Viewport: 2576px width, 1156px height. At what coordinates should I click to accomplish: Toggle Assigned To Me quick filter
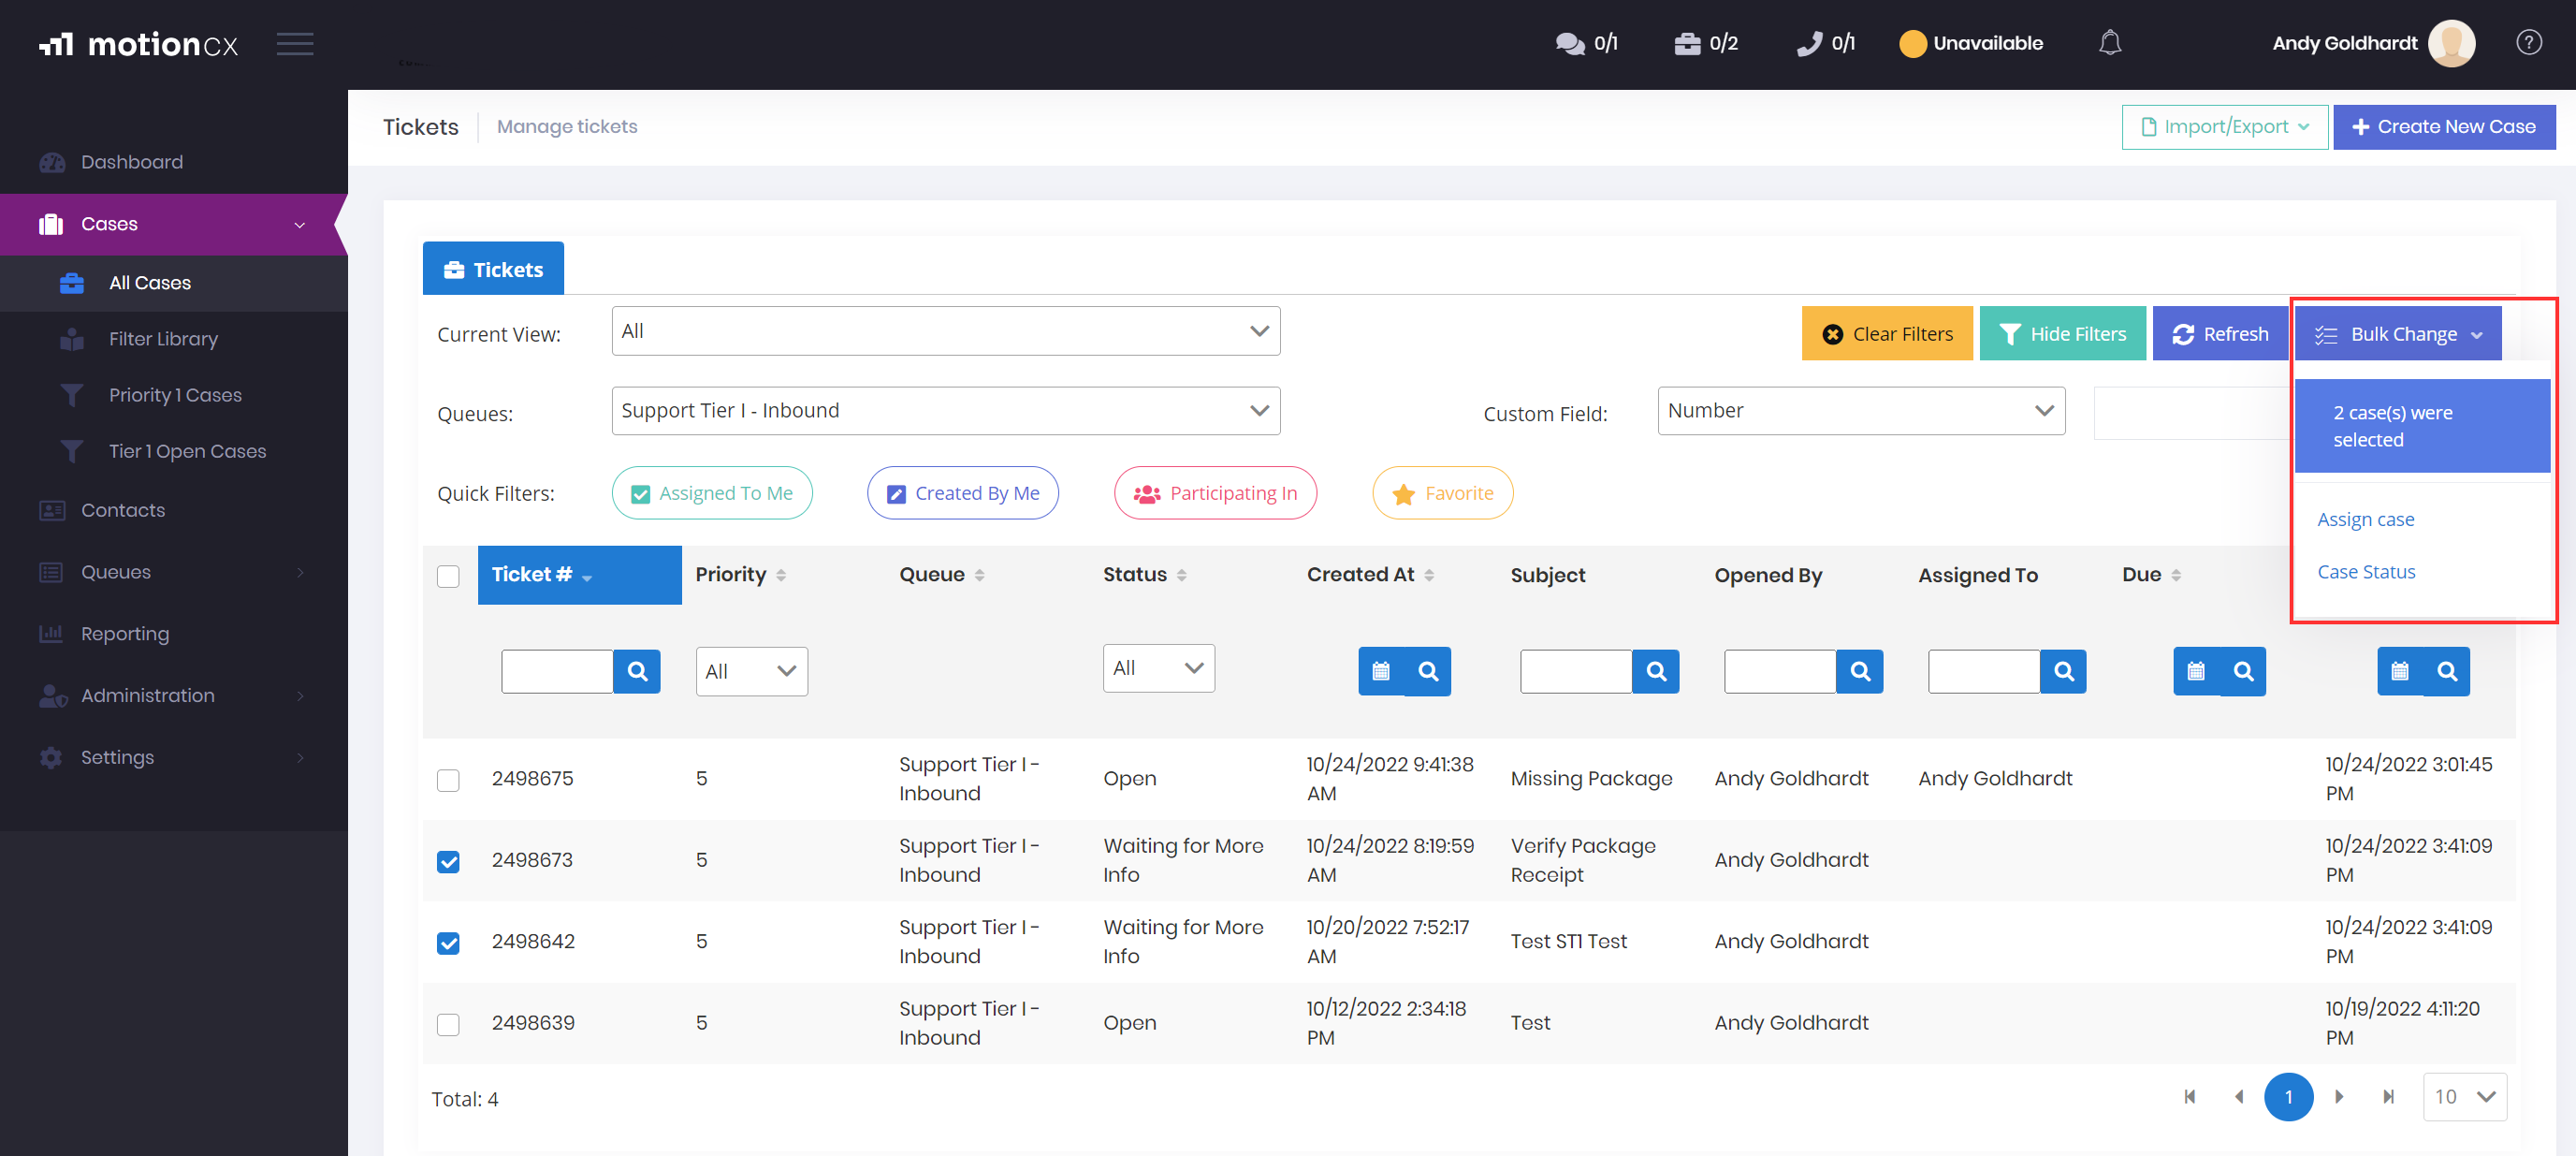pyautogui.click(x=712, y=493)
